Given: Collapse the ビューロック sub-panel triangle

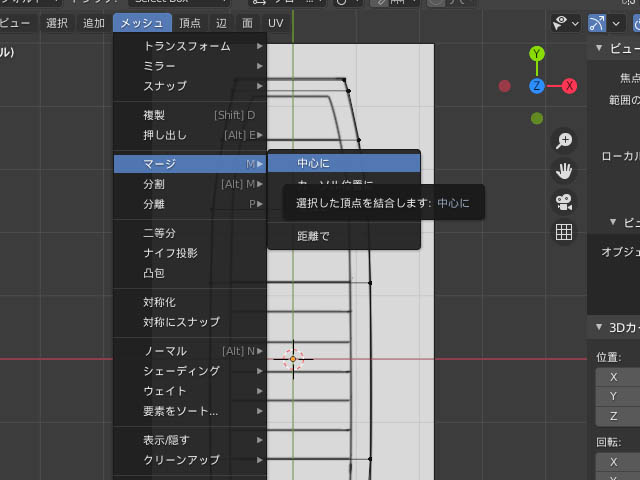Looking at the screenshot, I should click(613, 222).
